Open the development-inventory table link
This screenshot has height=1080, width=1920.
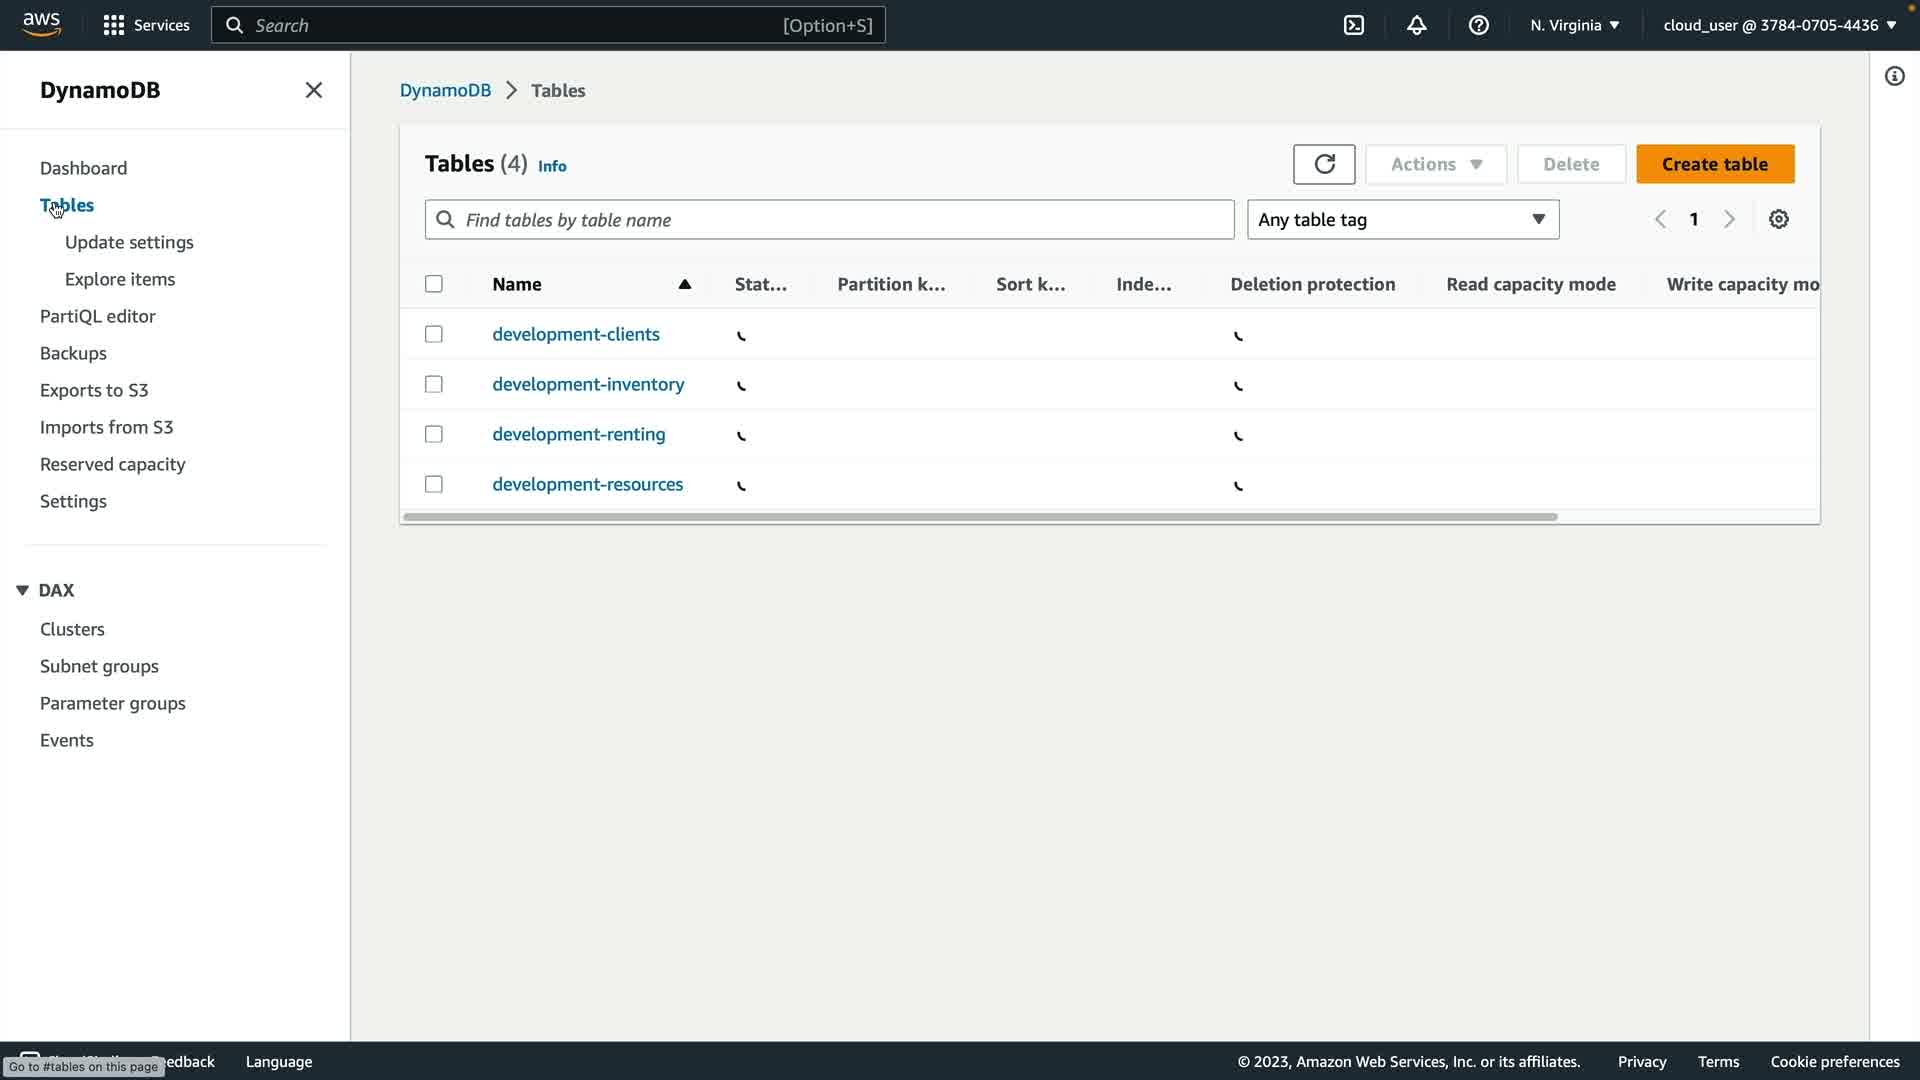tap(588, 384)
